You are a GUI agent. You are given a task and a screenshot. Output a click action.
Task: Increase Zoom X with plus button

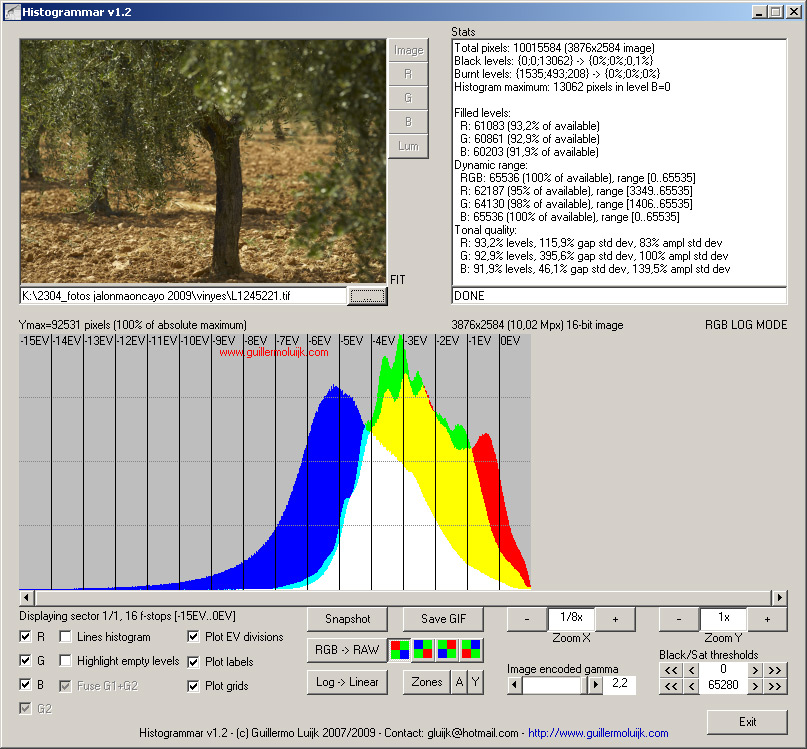pos(615,619)
